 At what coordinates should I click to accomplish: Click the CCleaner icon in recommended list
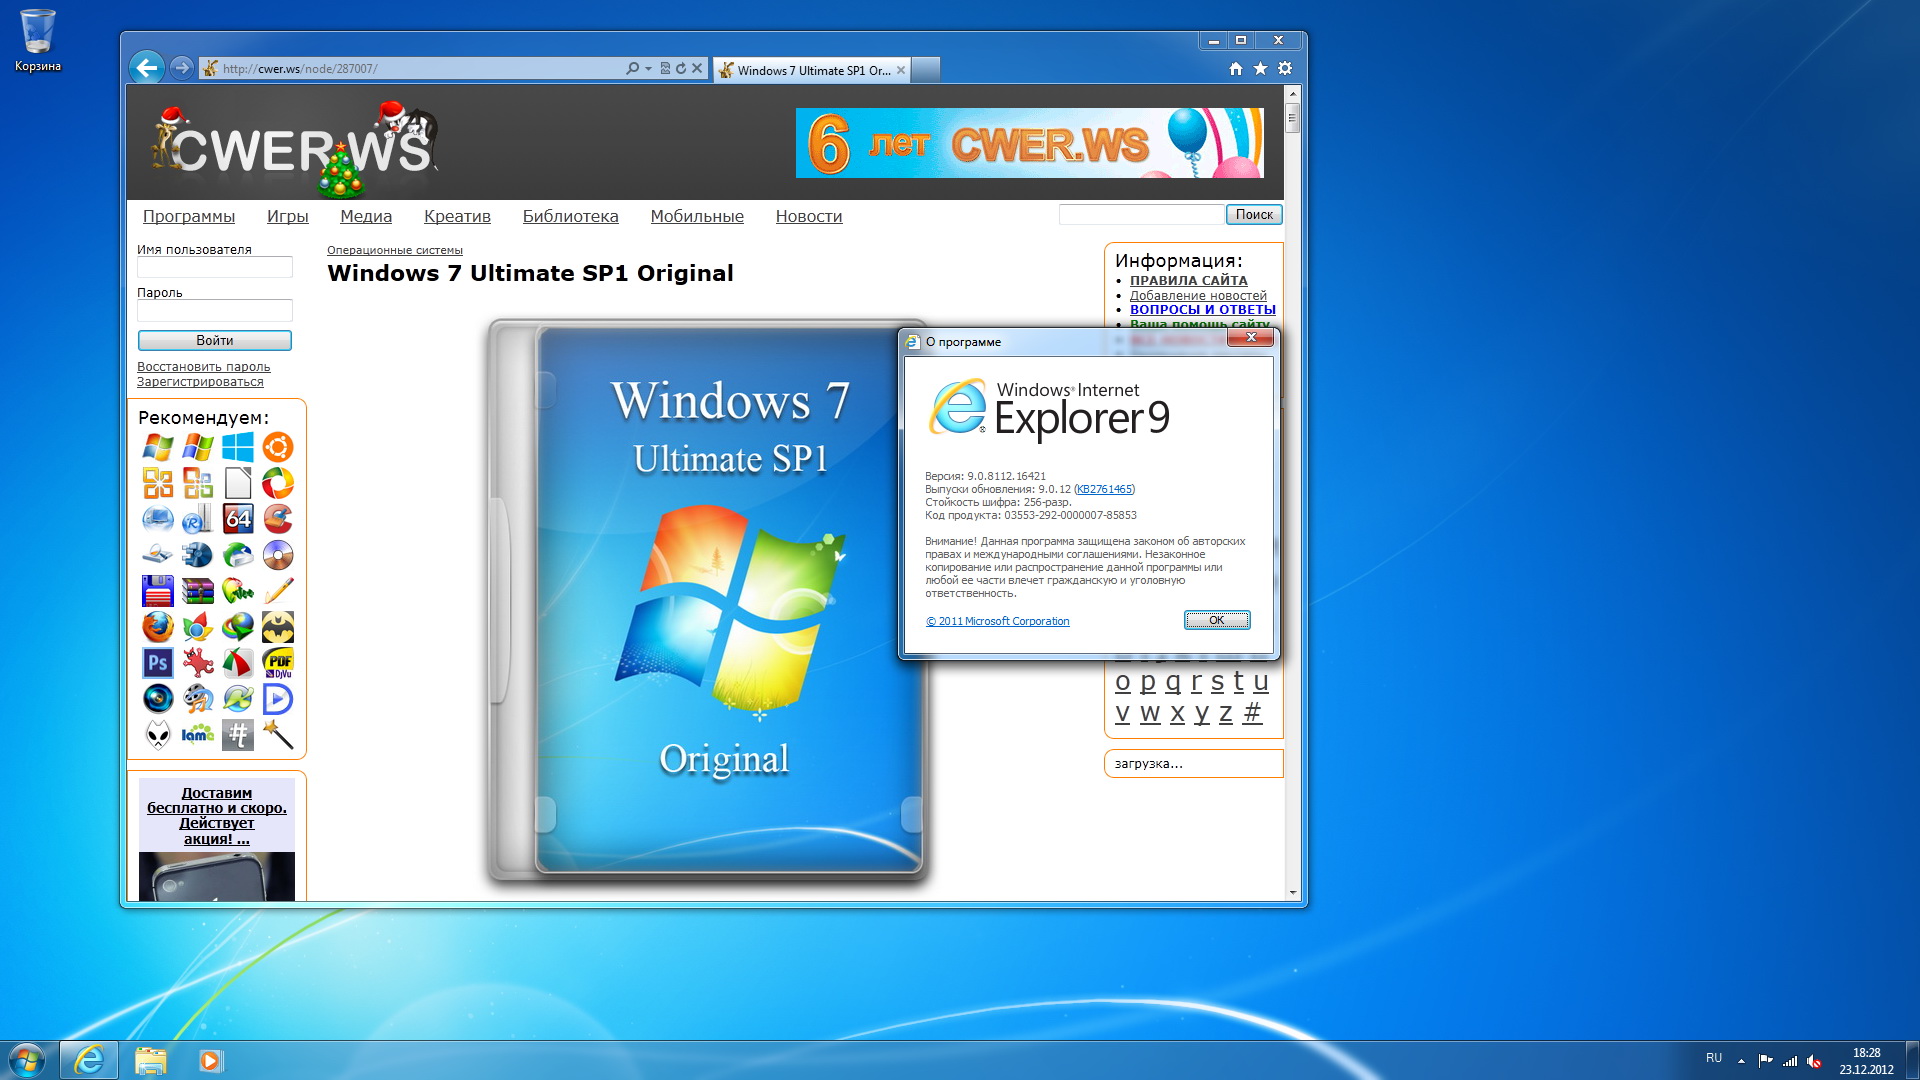point(278,519)
